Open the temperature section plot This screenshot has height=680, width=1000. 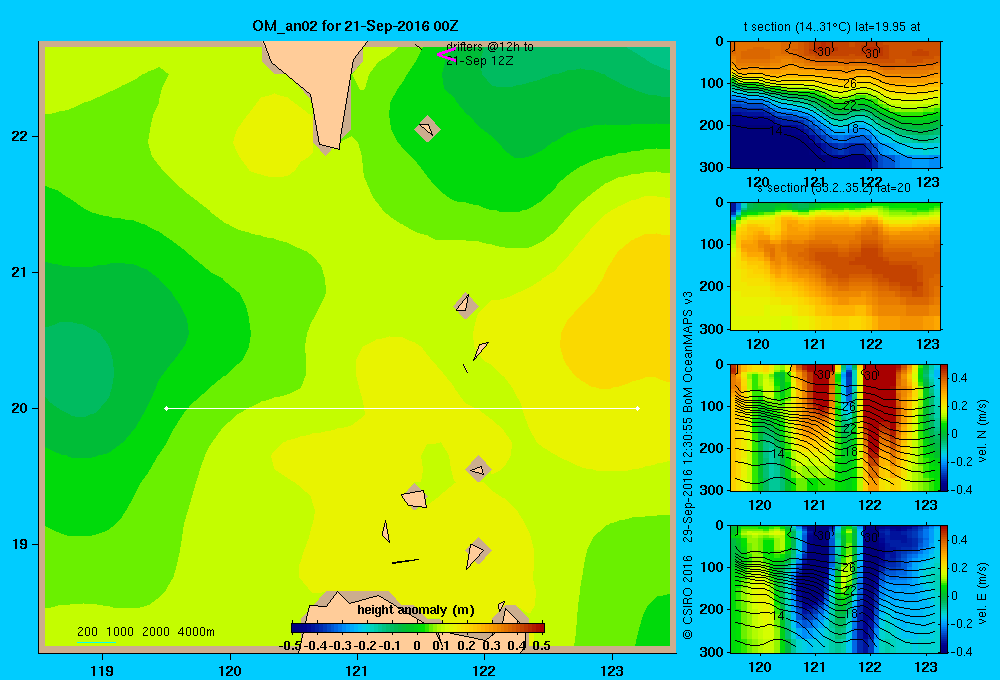pos(835,105)
